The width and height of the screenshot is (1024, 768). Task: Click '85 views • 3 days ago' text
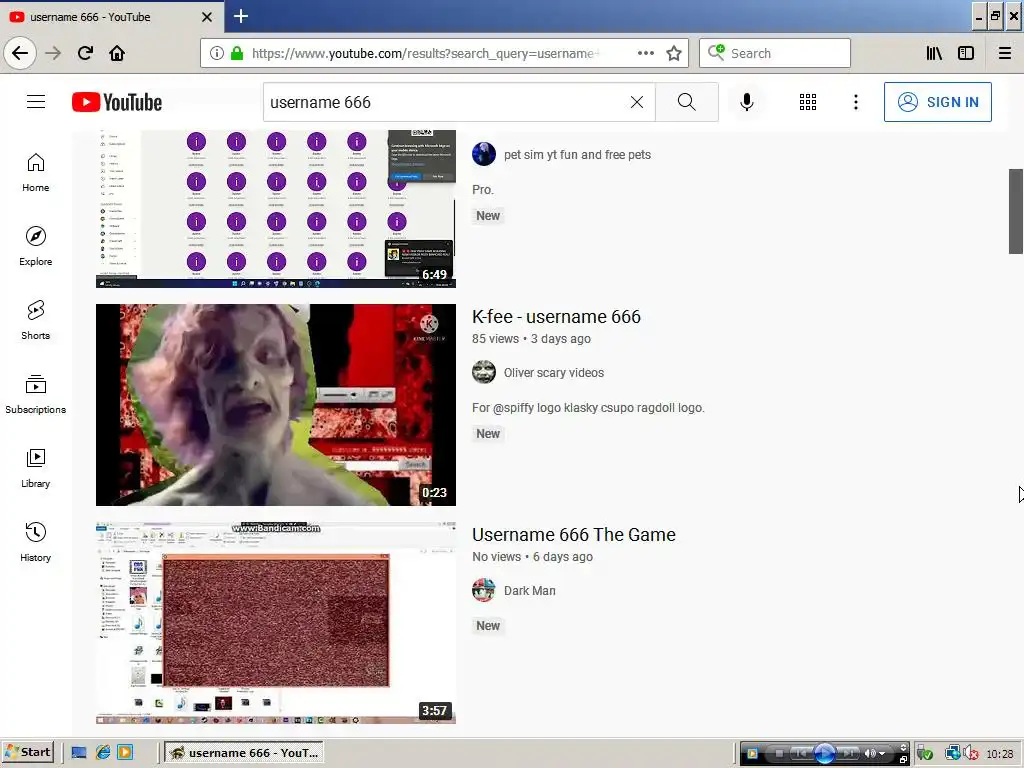point(532,339)
